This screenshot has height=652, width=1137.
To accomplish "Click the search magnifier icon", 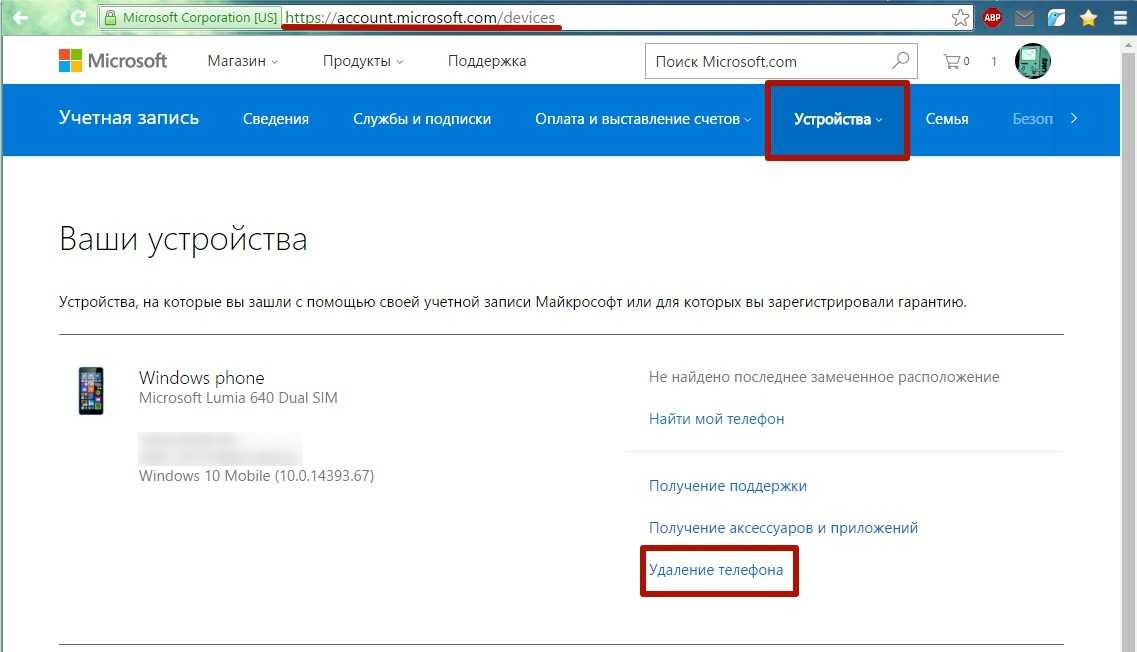I will (x=900, y=61).
